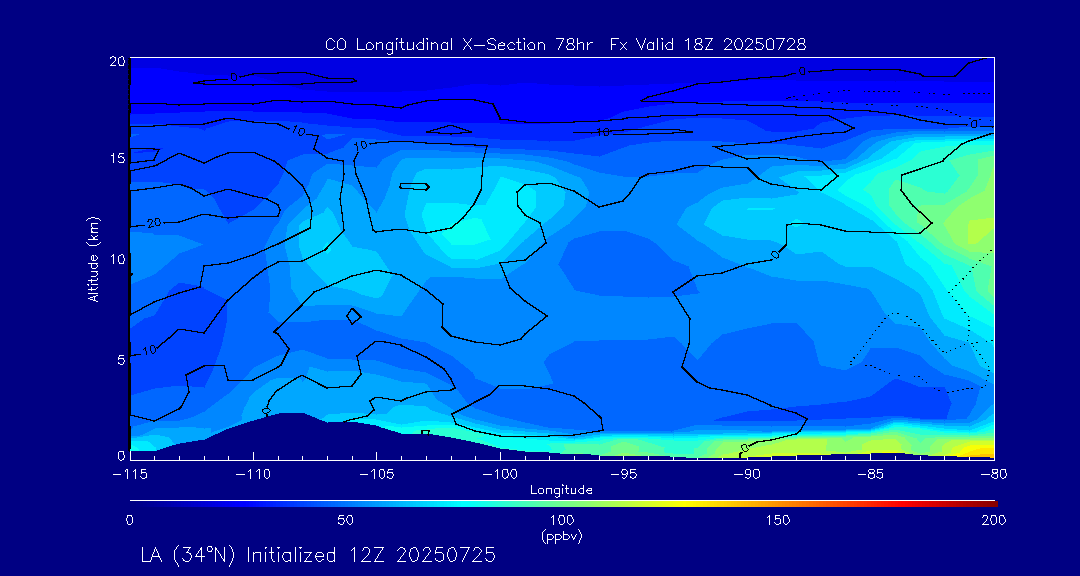Image resolution: width=1080 pixels, height=576 pixels.
Task: Click the '-95' longitude tick label
Action: 623,475
